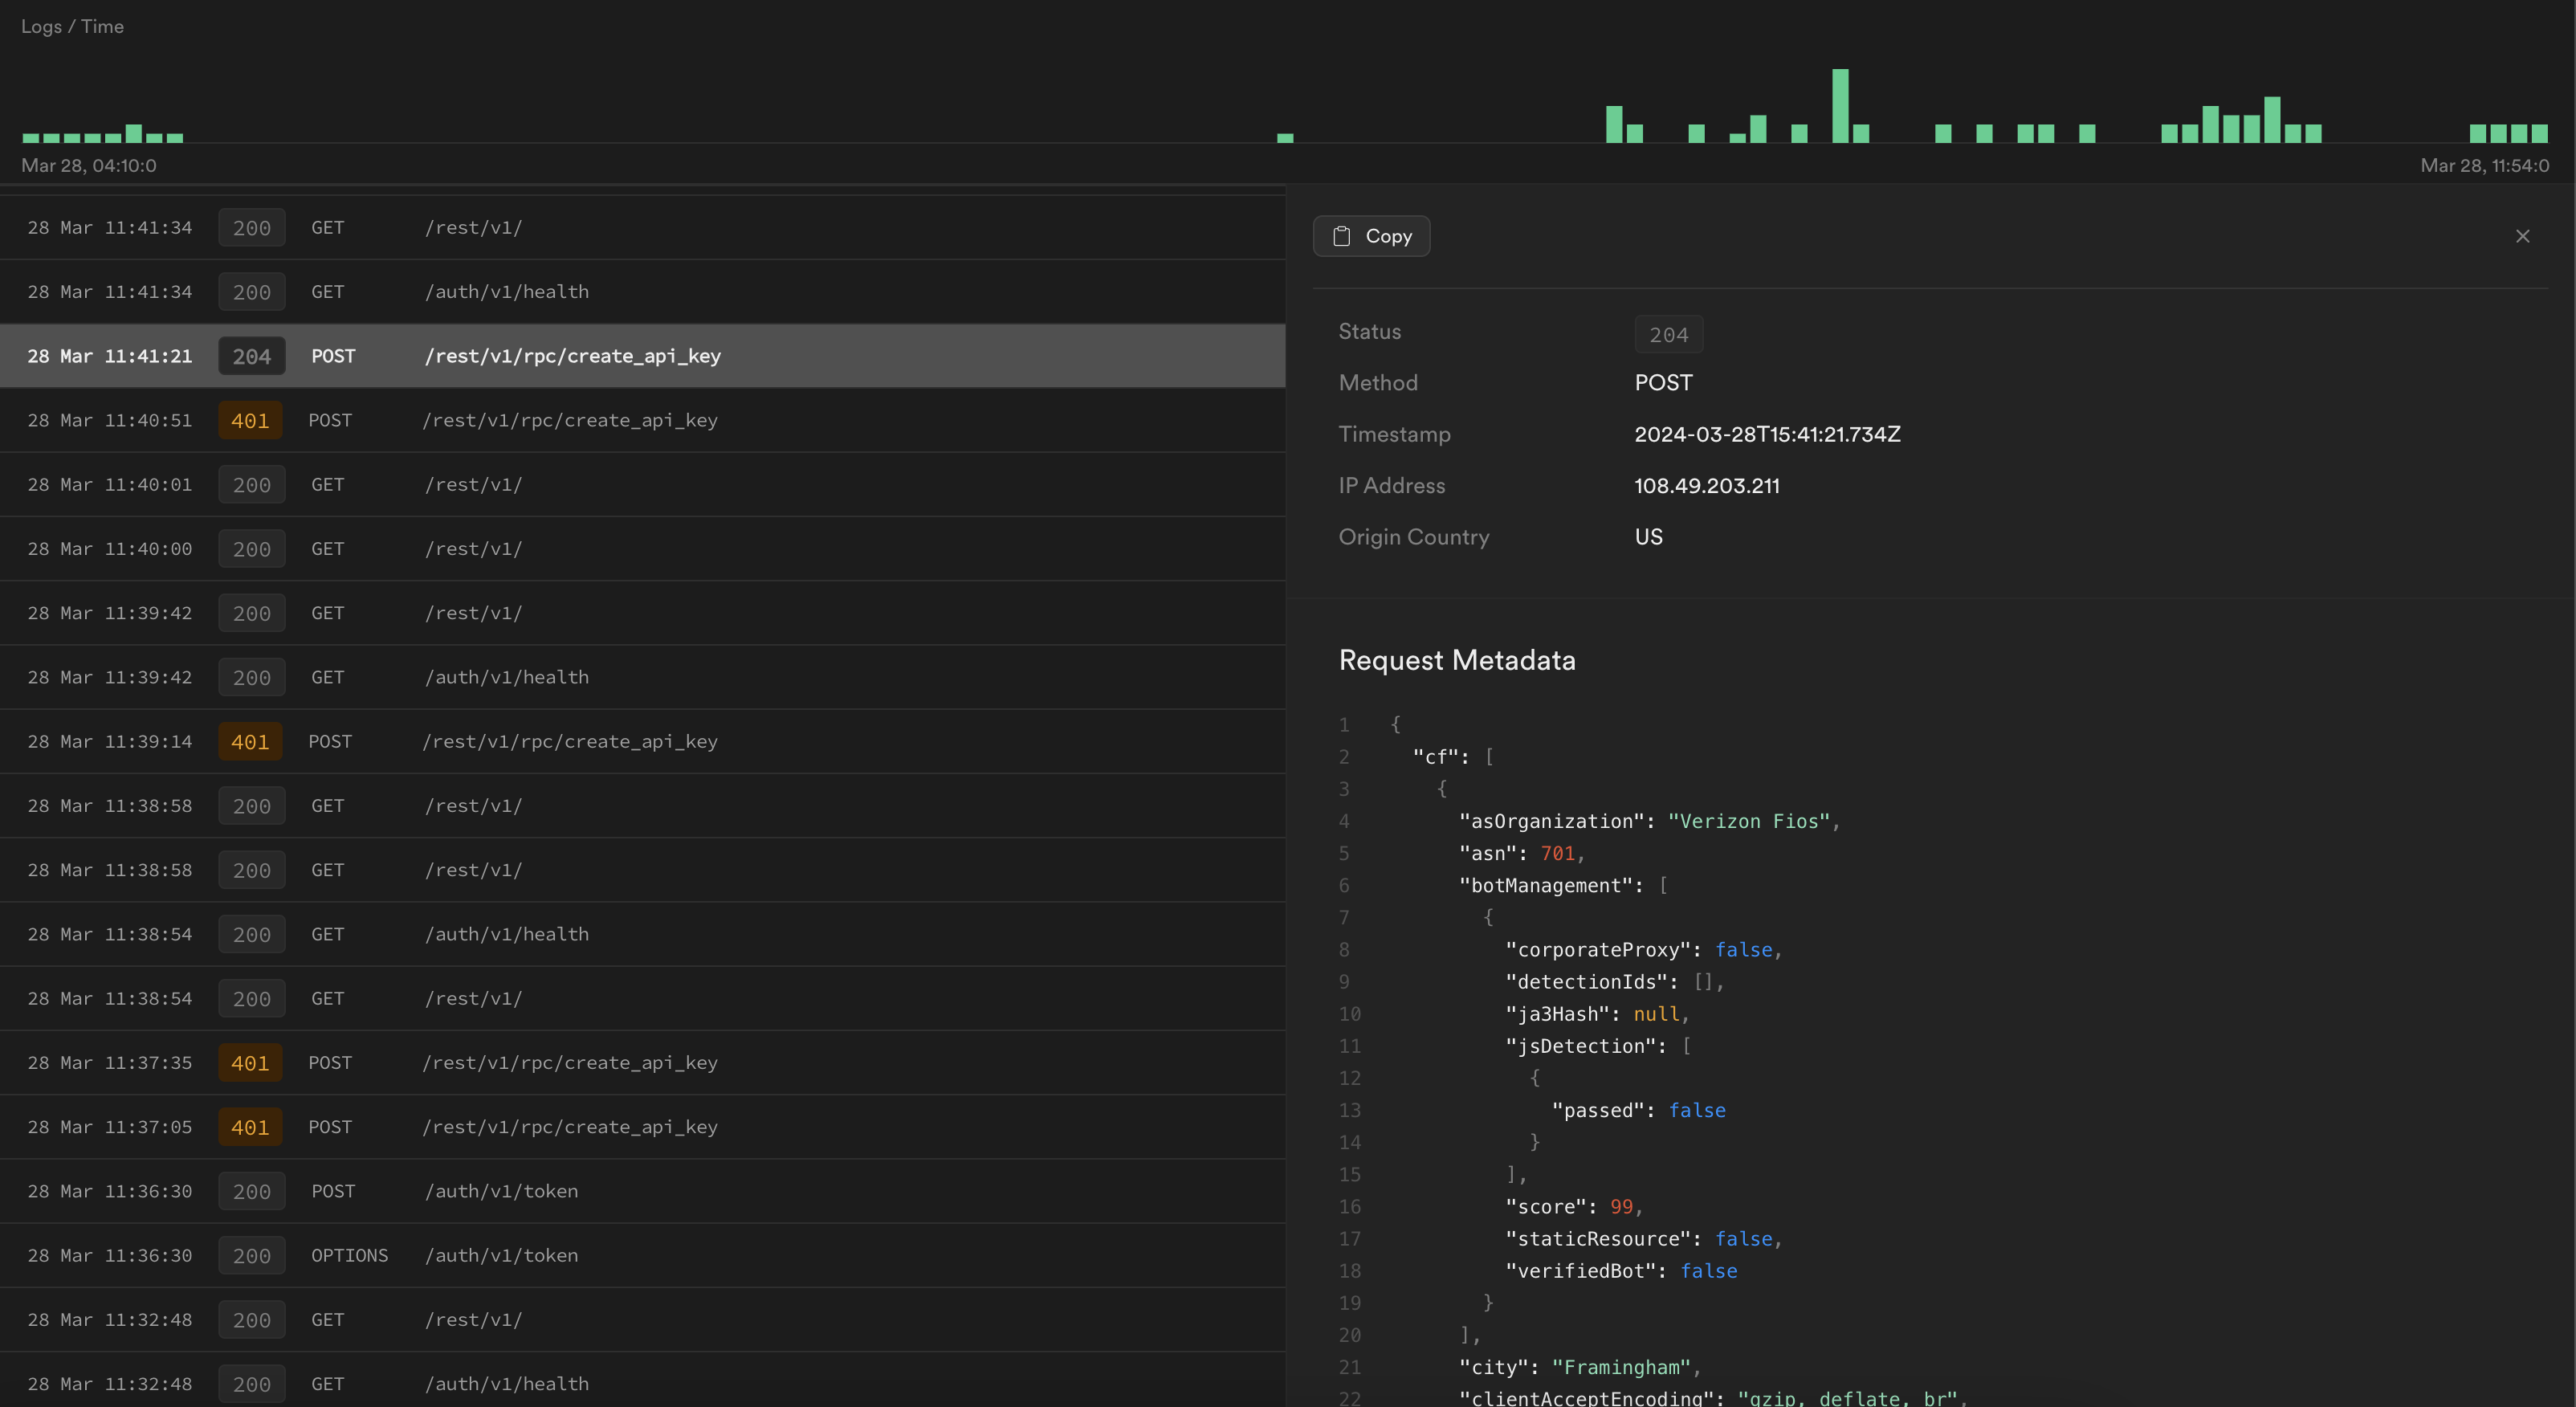Click the clipboard icon in Copy button
2576x1407 pixels.
point(1342,236)
